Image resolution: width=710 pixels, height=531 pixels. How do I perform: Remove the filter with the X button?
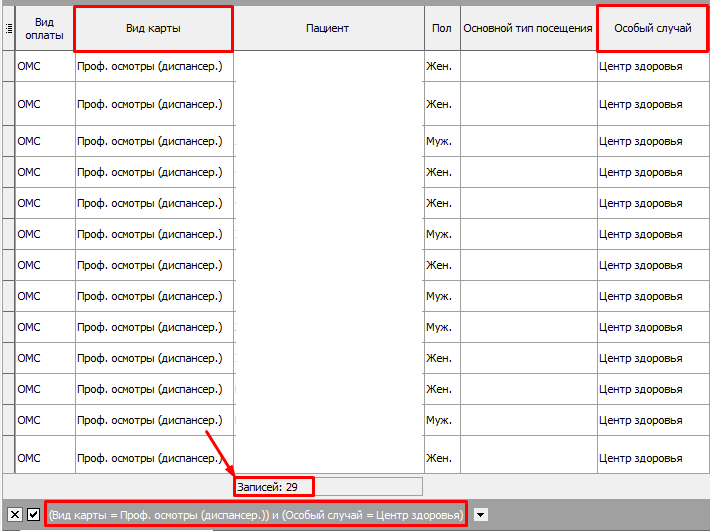[15, 515]
